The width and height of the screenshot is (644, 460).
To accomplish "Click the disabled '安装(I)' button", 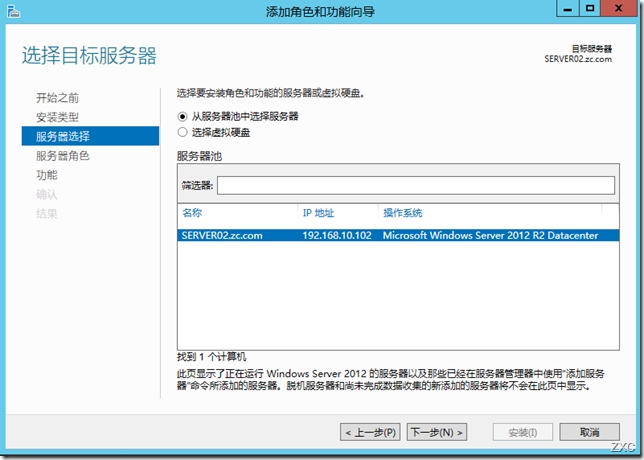I will (x=523, y=432).
